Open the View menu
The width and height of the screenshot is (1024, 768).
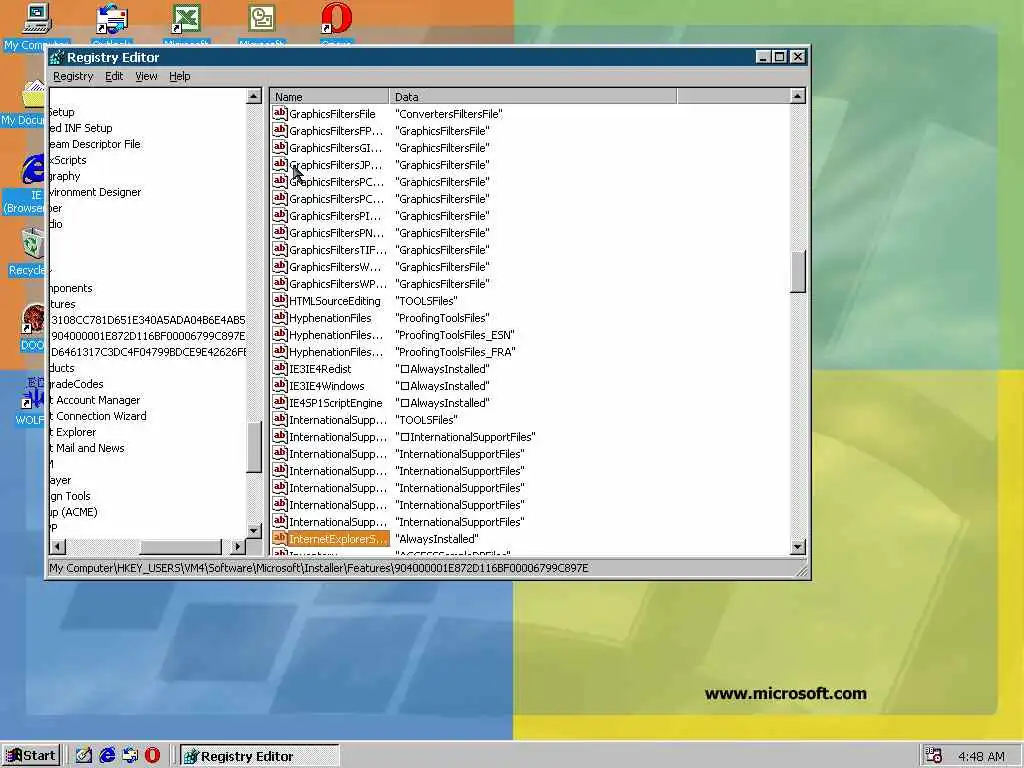[146, 76]
